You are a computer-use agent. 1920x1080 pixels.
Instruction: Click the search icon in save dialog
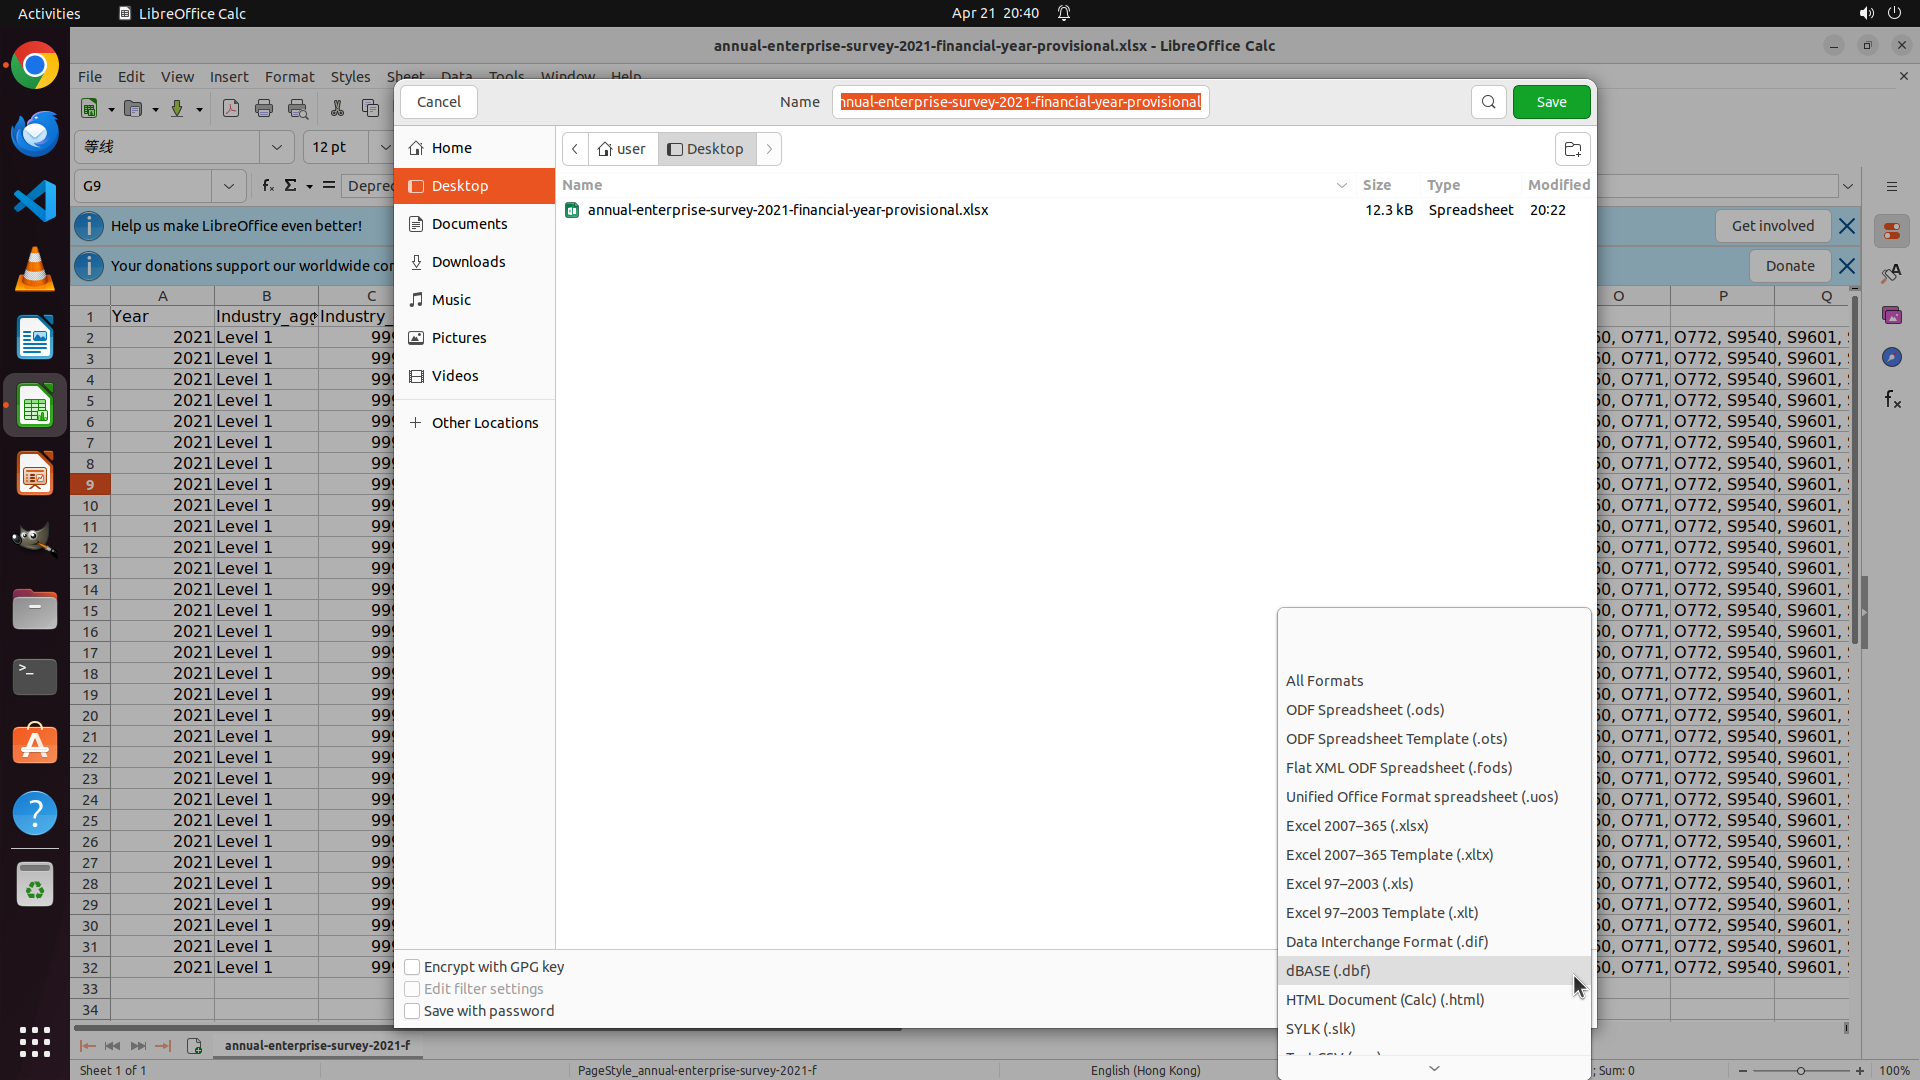coord(1488,102)
